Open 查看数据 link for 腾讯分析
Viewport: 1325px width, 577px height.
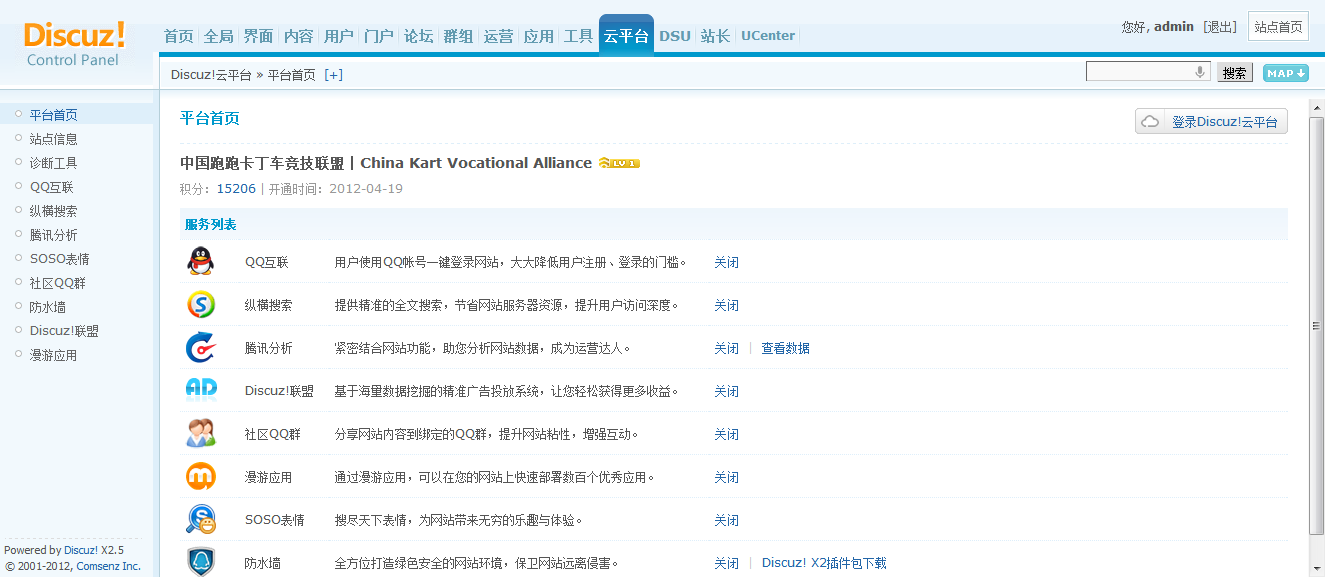coord(785,349)
